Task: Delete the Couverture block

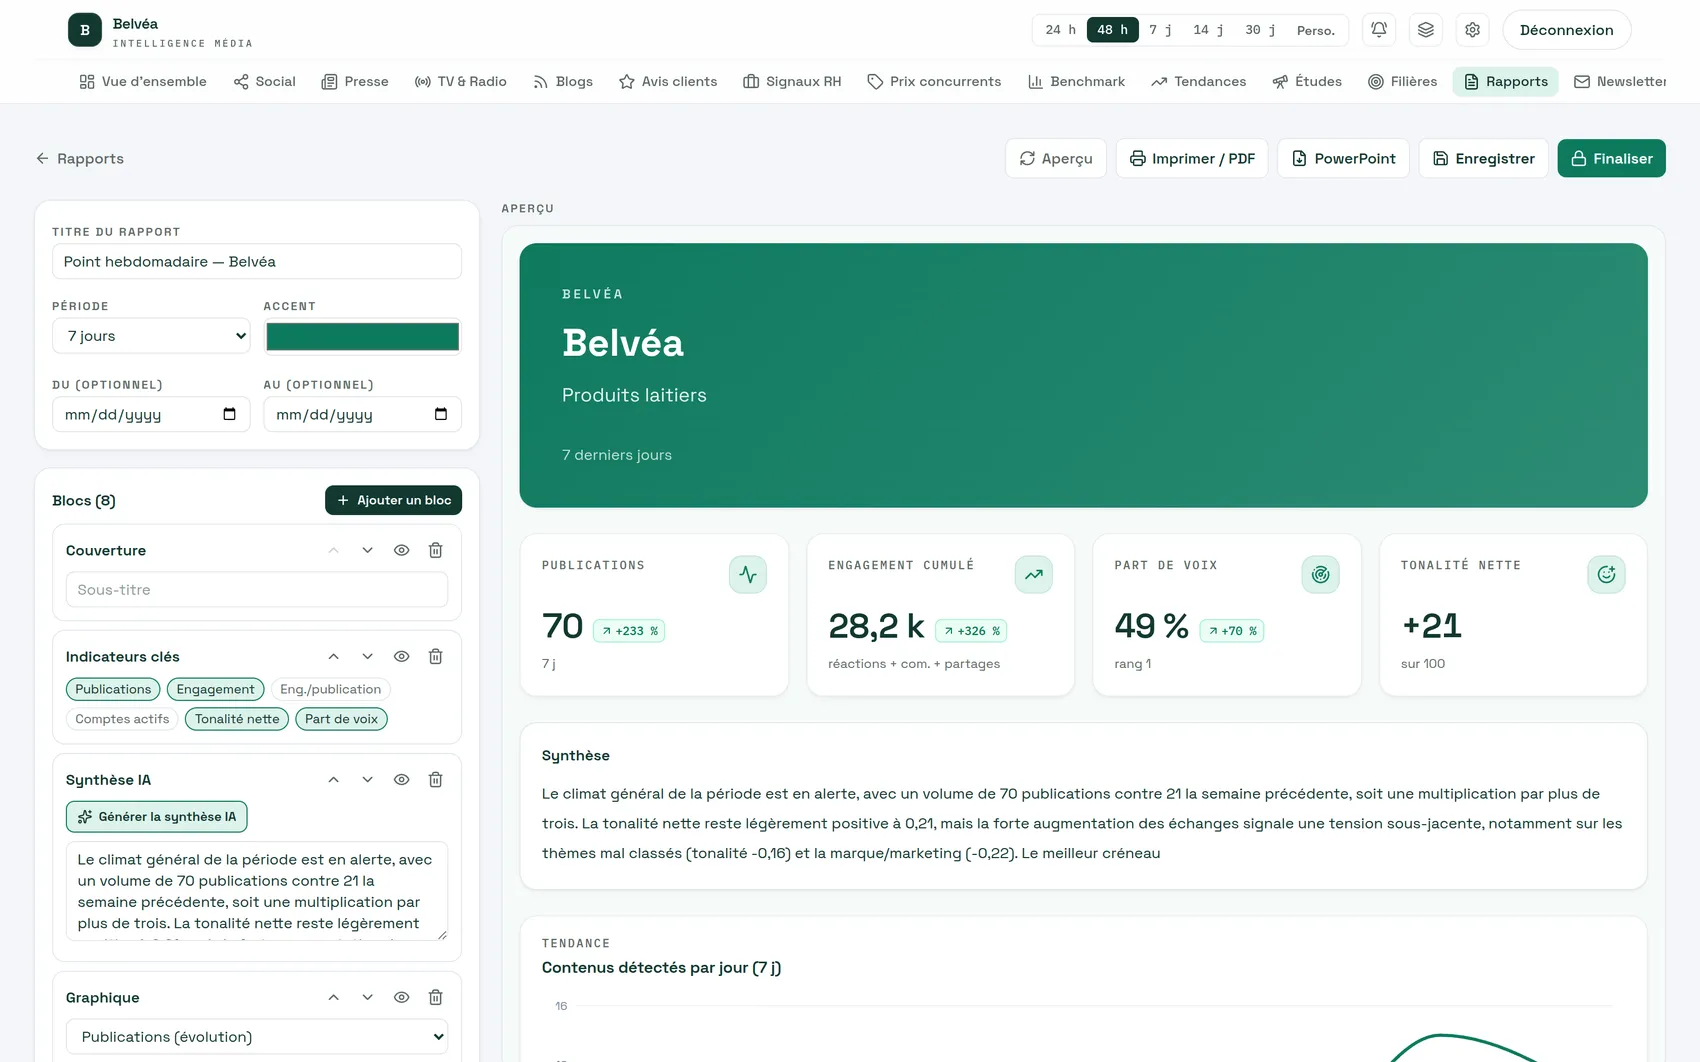Action: [436, 550]
